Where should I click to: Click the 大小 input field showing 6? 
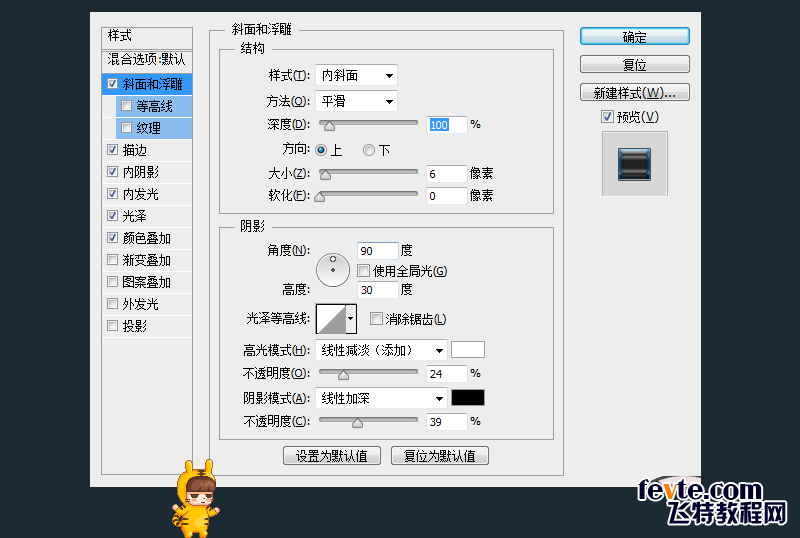click(446, 174)
